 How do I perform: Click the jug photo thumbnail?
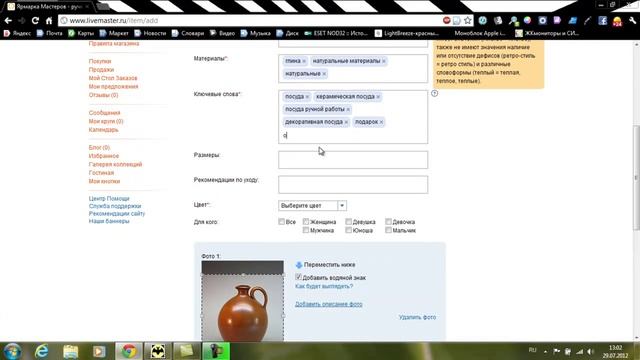pyautogui.click(x=242, y=301)
